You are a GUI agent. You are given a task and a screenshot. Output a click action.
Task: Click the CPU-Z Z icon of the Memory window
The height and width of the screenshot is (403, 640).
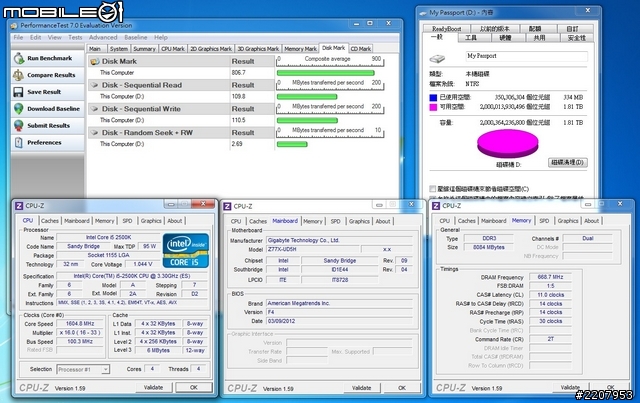click(436, 206)
